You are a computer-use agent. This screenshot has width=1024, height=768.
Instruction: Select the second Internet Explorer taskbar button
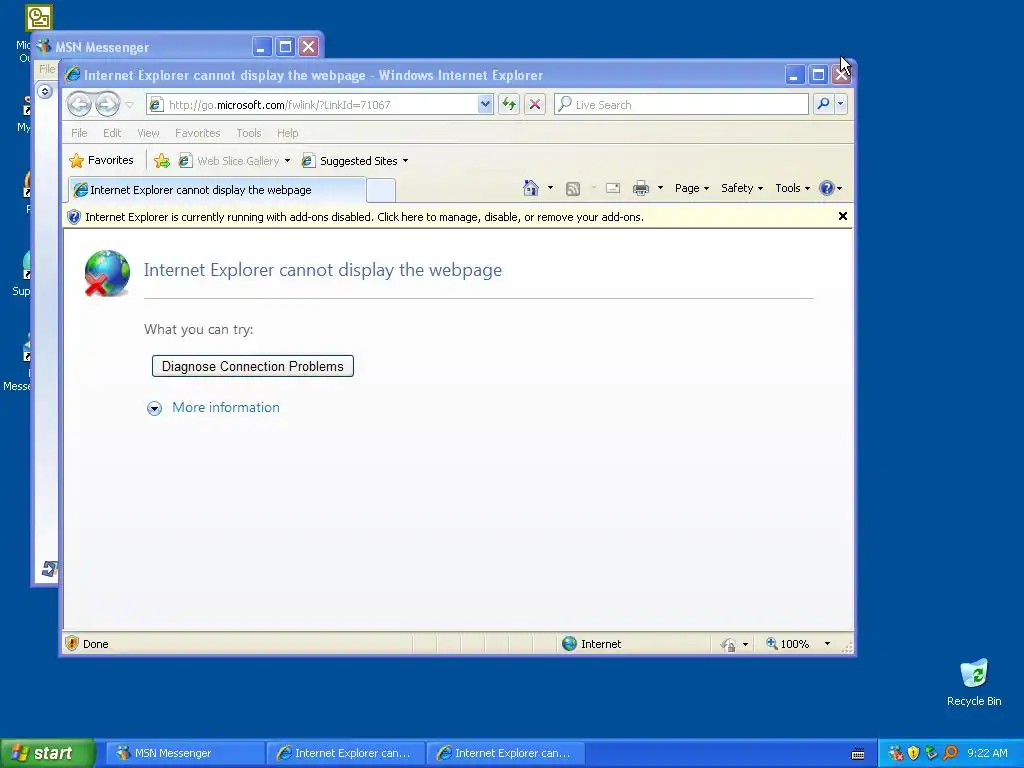(x=505, y=753)
